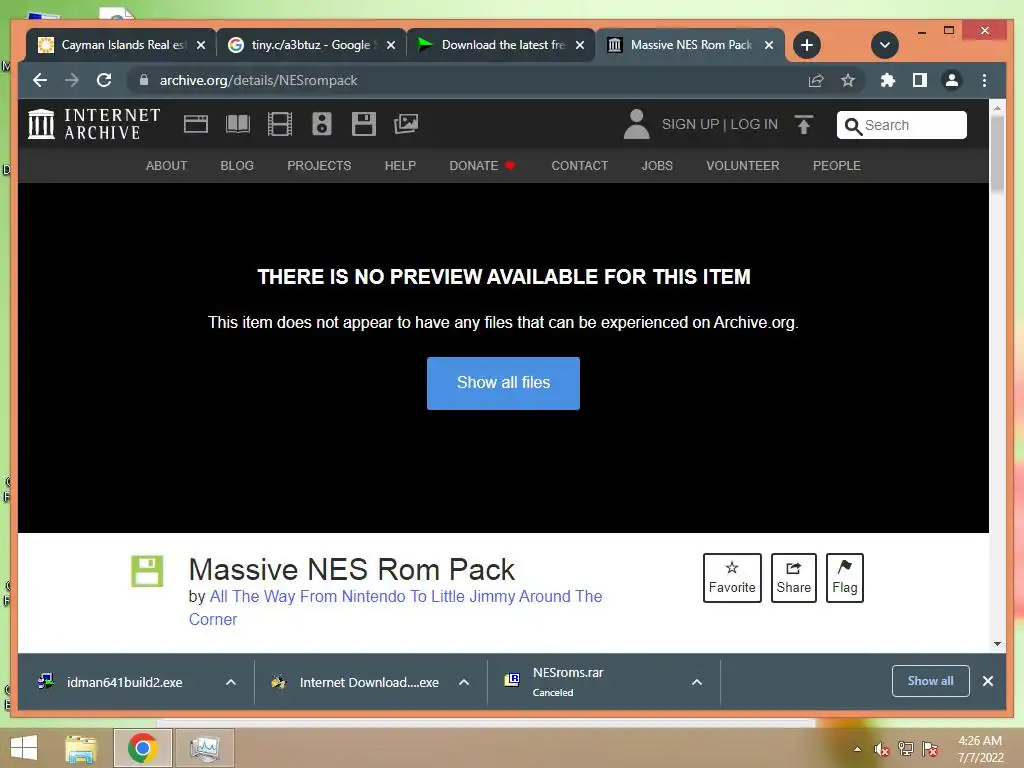Click the address bar URL
The height and width of the screenshot is (768, 1024).
pos(259,80)
